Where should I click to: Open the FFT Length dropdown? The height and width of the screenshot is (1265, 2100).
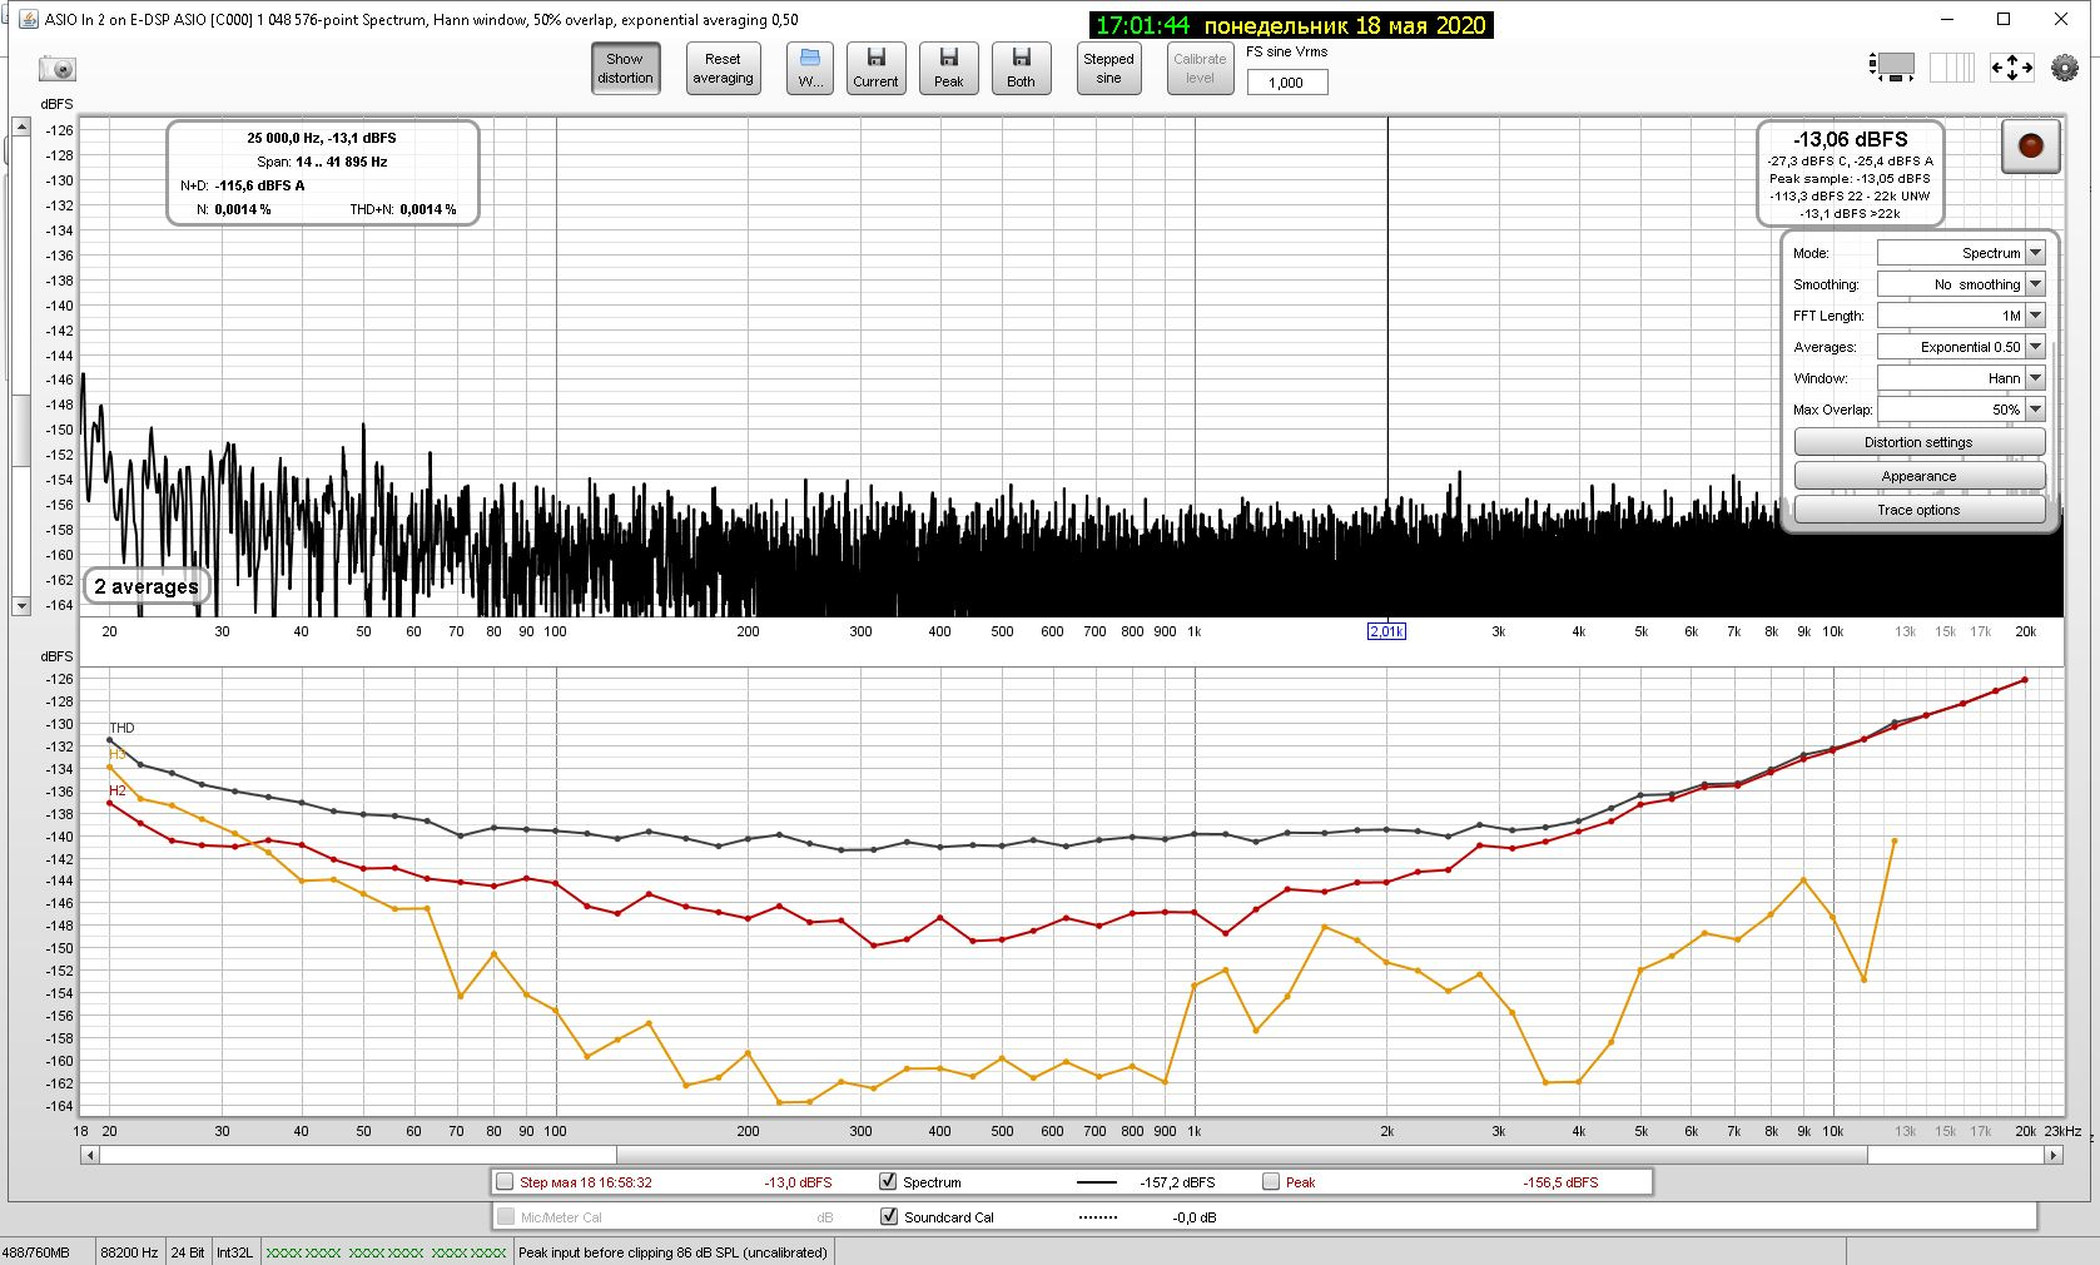[x=1961, y=315]
